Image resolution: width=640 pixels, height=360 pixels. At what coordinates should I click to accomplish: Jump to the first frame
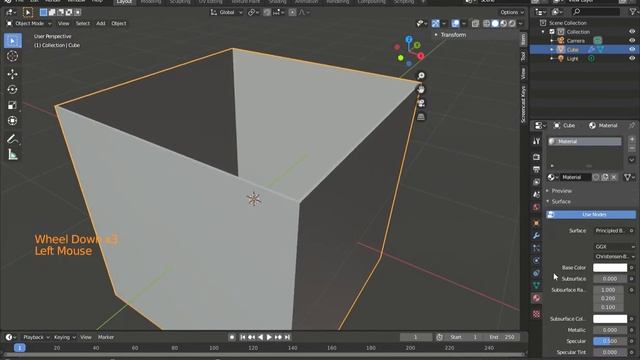242,337
